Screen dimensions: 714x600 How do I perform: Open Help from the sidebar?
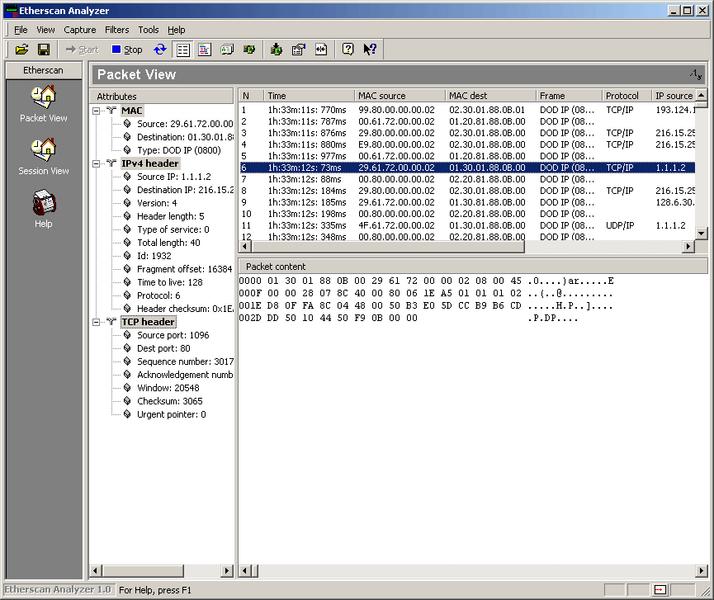43,209
